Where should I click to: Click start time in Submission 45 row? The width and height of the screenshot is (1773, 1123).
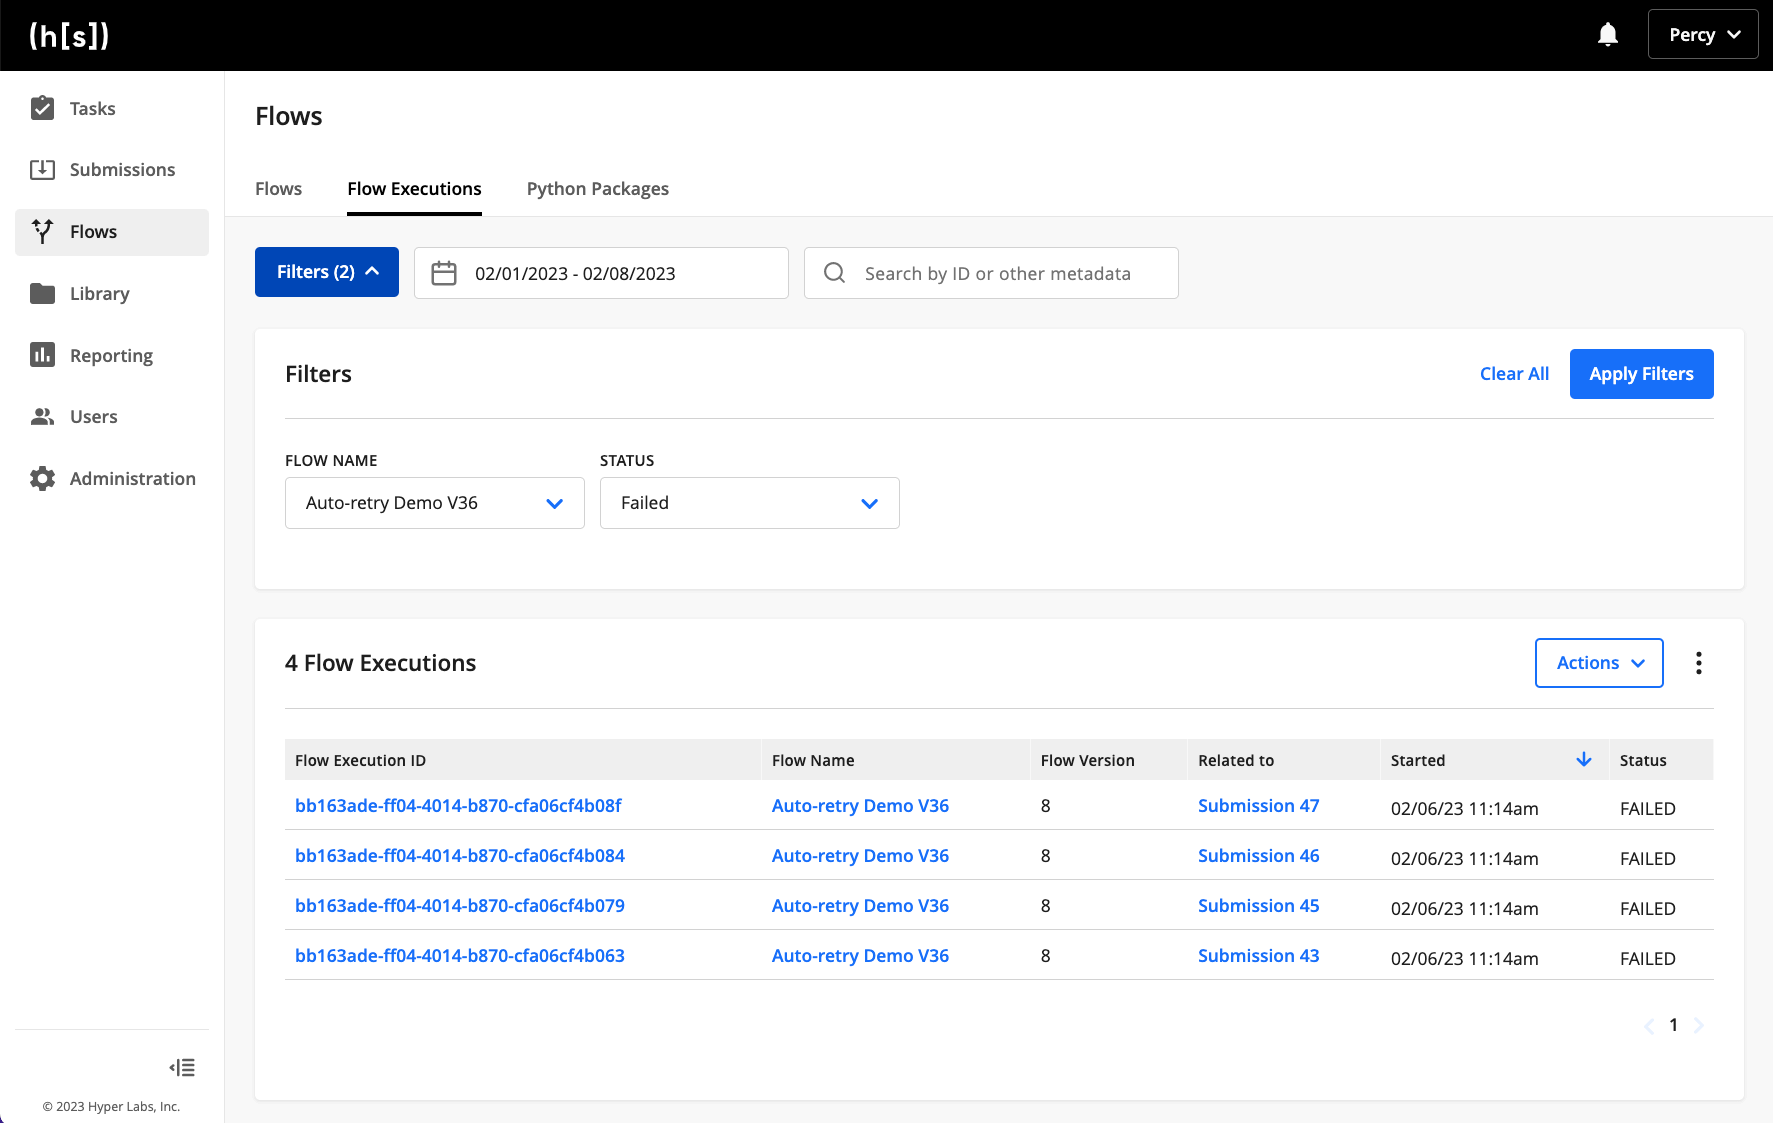[x=1464, y=909]
